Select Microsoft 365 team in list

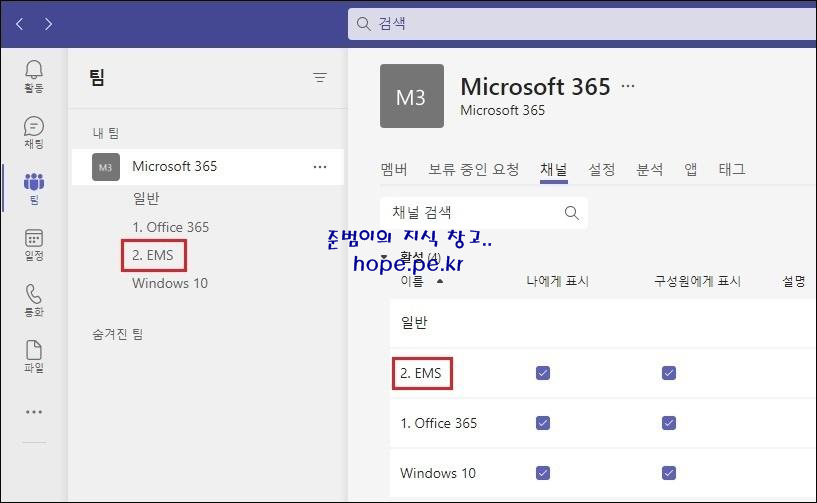click(208, 167)
